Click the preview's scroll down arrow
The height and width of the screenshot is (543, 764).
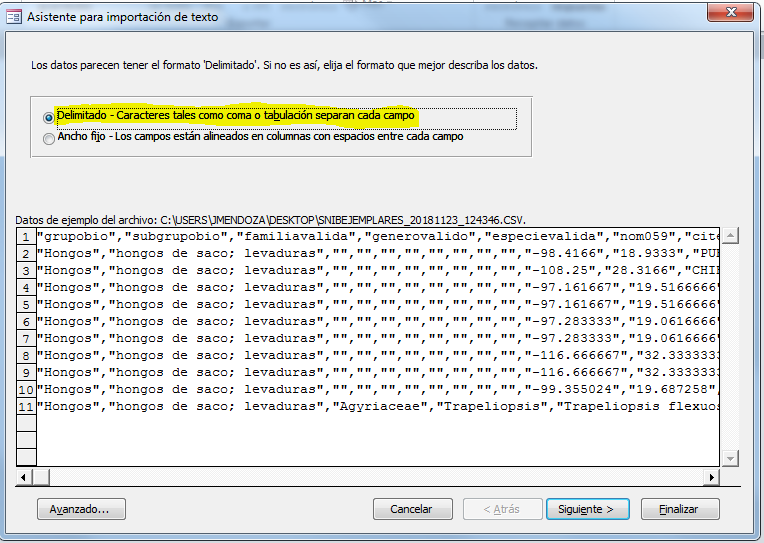pyautogui.click(x=729, y=457)
